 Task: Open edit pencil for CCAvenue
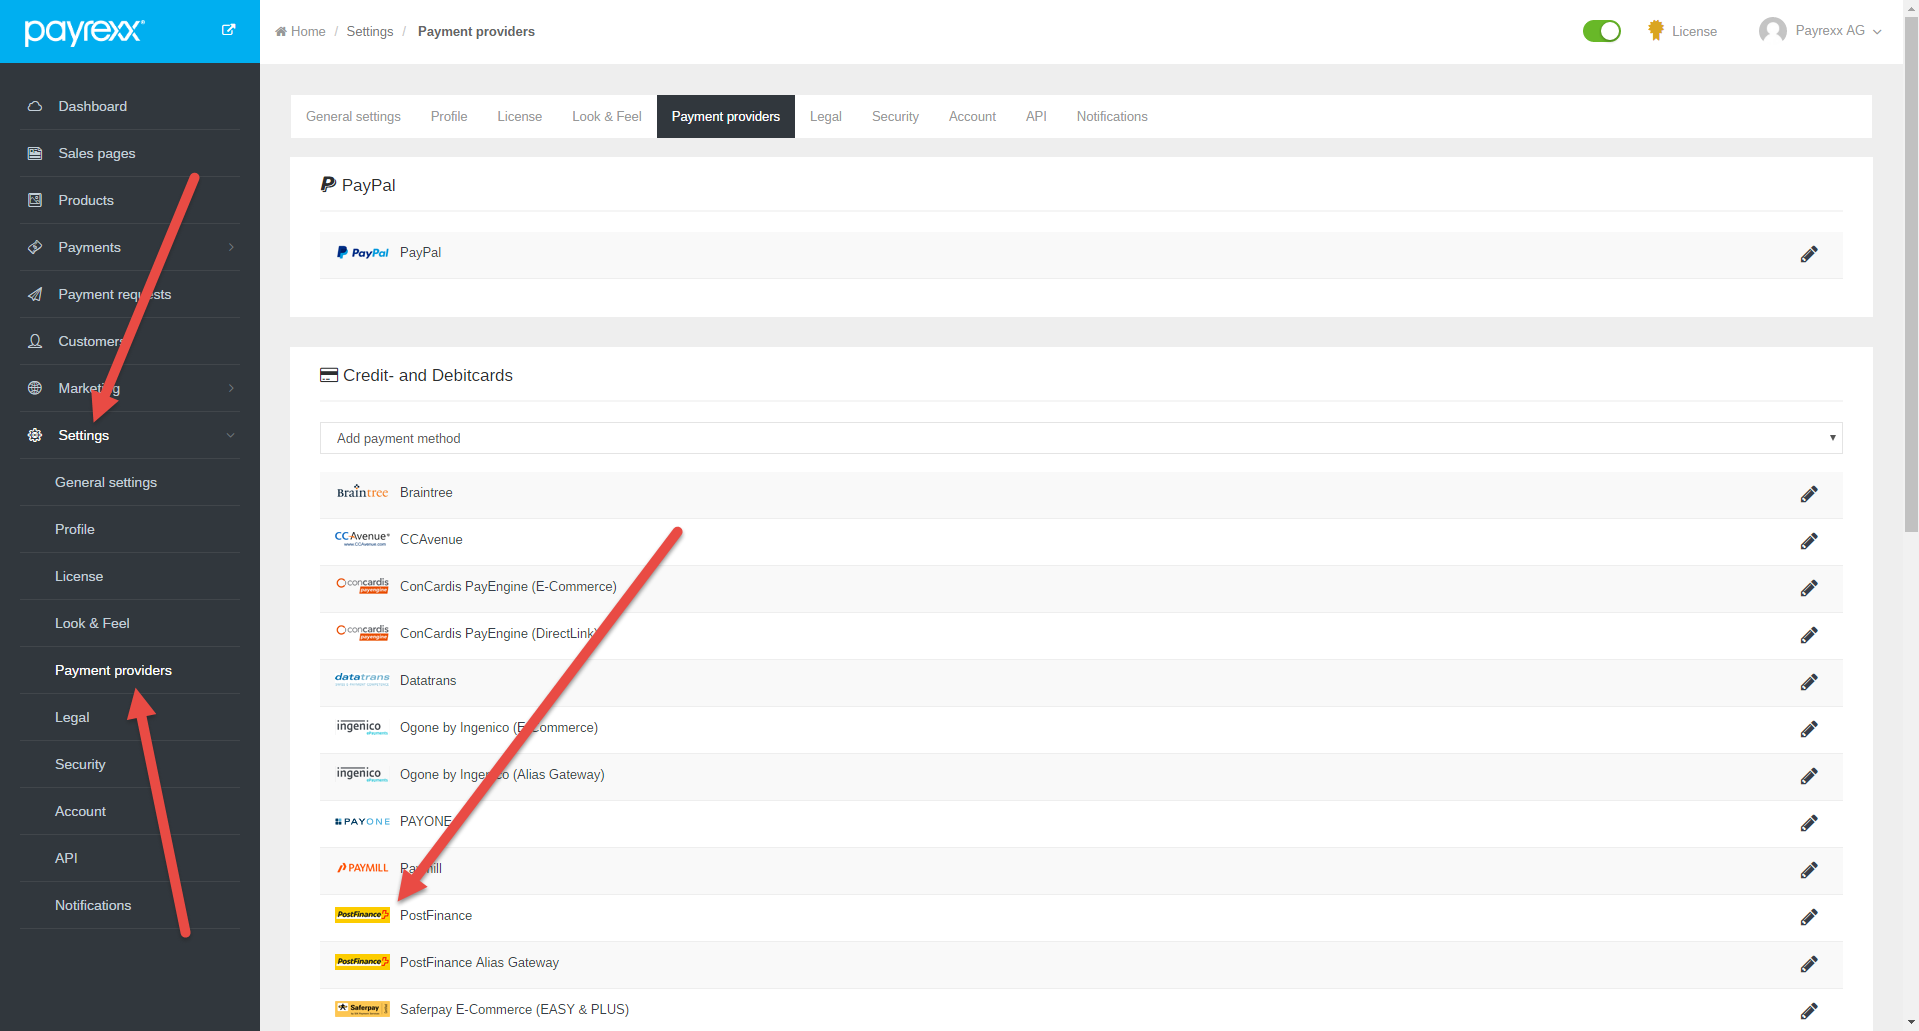pos(1809,541)
